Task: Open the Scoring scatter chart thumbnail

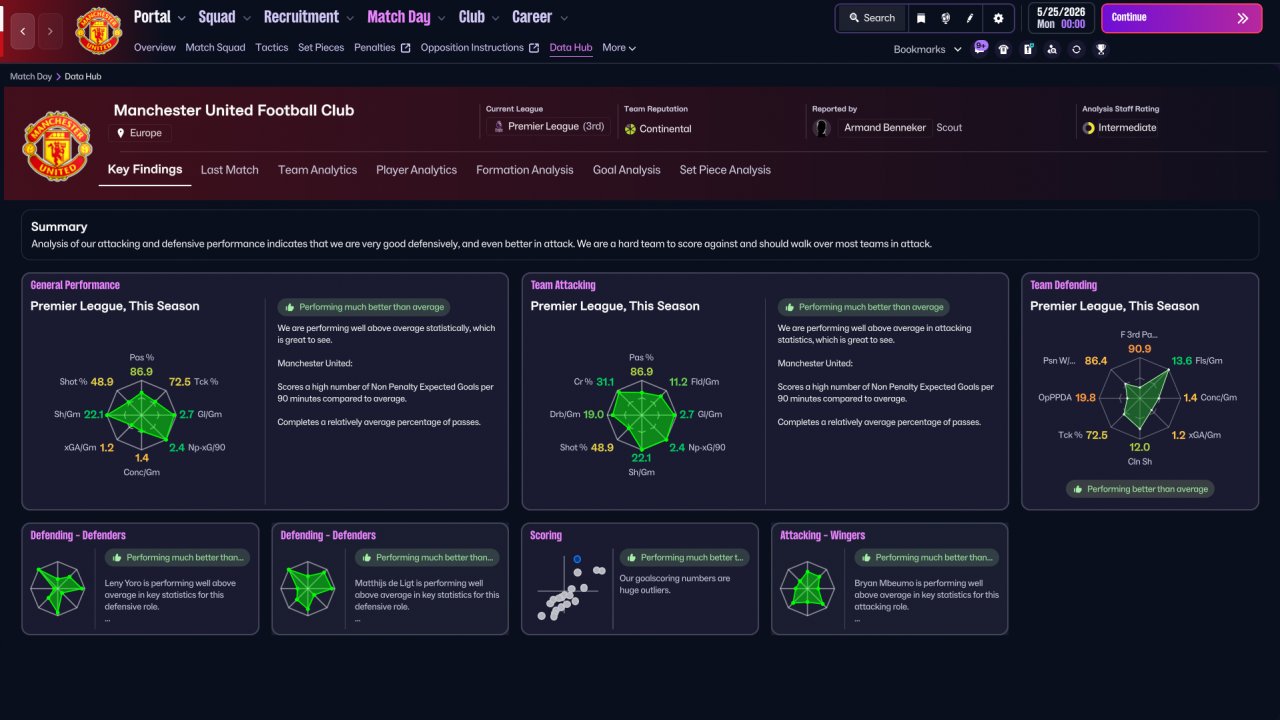Action: point(572,588)
